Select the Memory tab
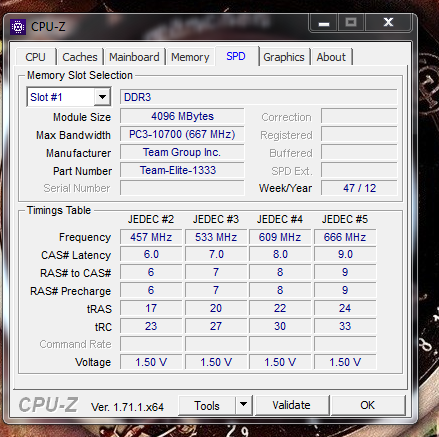Image resolution: width=439 pixels, height=437 pixels. tap(190, 57)
